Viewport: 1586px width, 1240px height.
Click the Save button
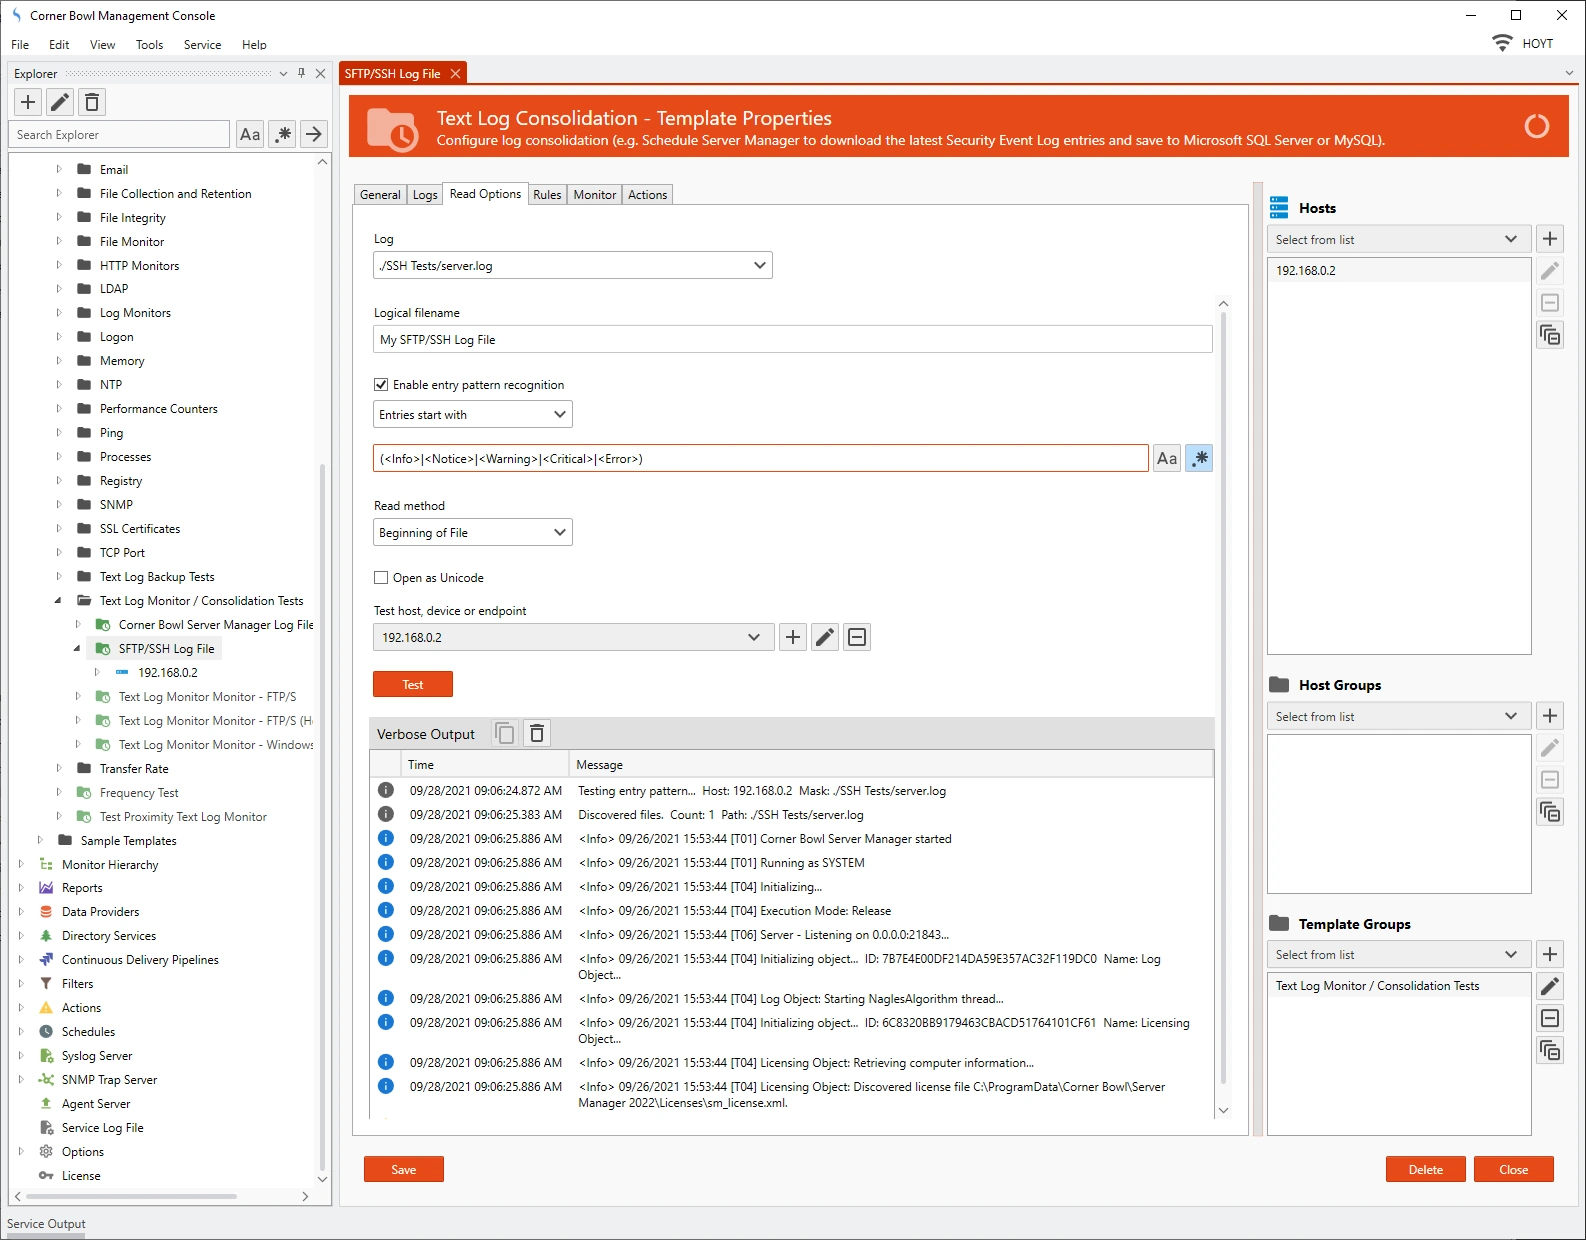pyautogui.click(x=403, y=1169)
